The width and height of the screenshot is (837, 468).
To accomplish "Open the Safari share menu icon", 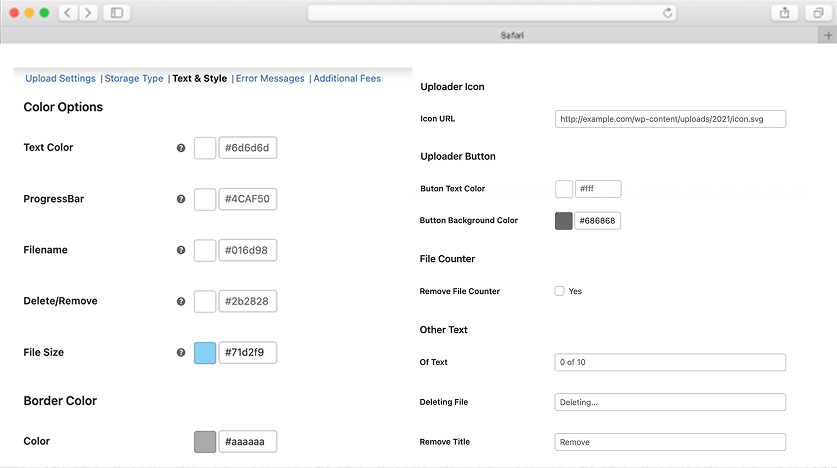I will coord(784,13).
